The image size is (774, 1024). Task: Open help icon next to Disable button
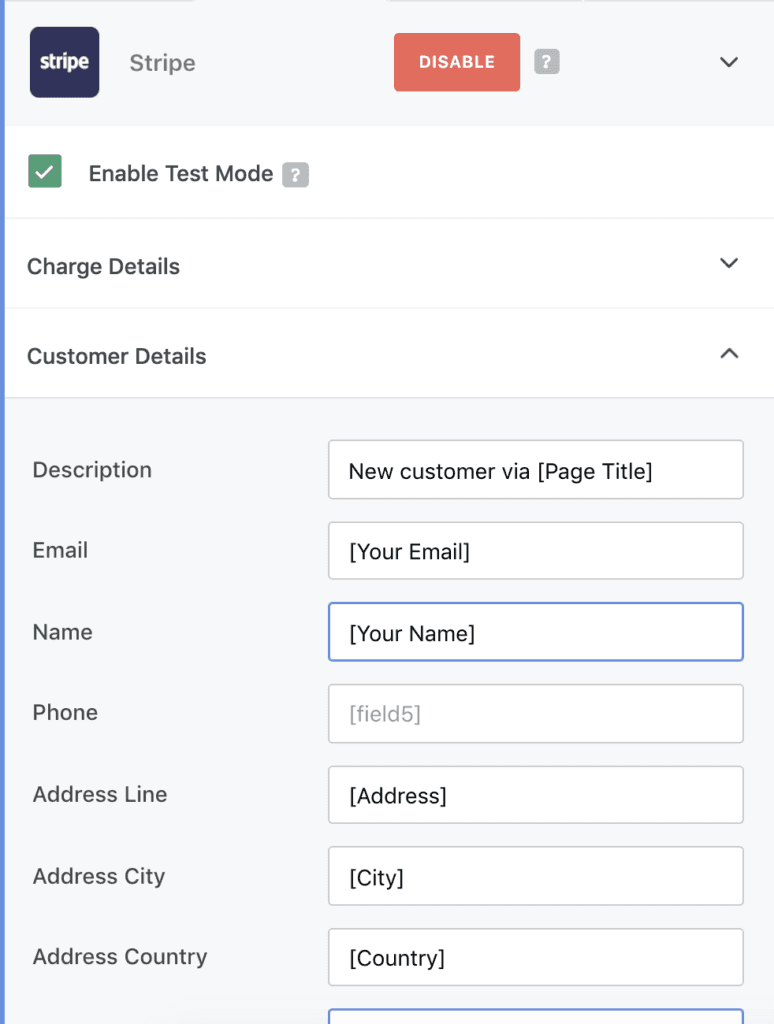click(x=547, y=62)
